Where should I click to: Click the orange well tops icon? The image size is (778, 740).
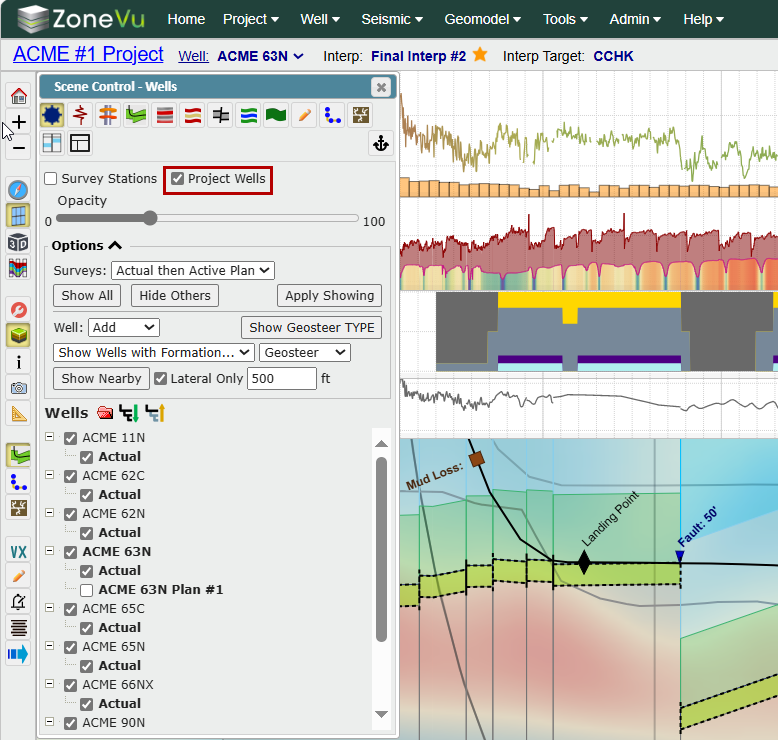(x=108, y=116)
